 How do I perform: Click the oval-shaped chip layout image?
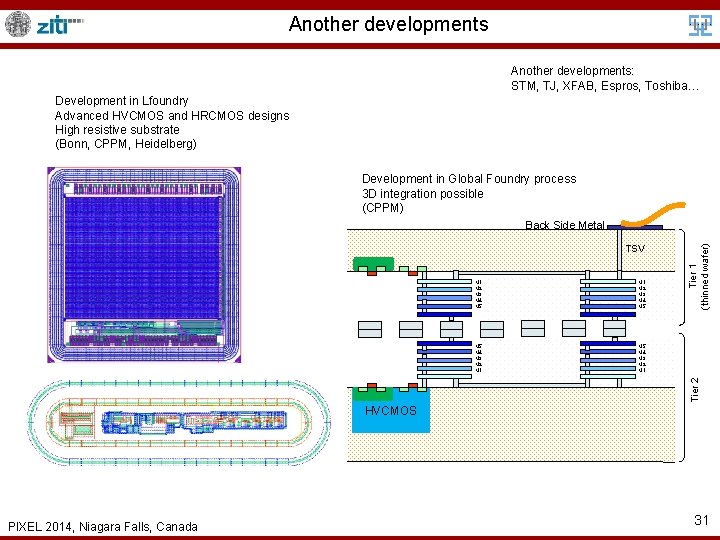point(179,422)
